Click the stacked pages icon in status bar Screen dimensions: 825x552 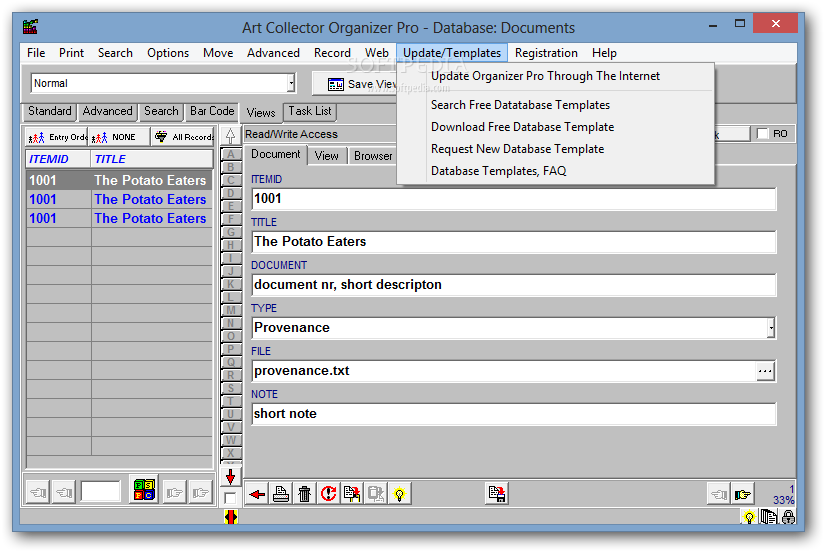tap(769, 517)
